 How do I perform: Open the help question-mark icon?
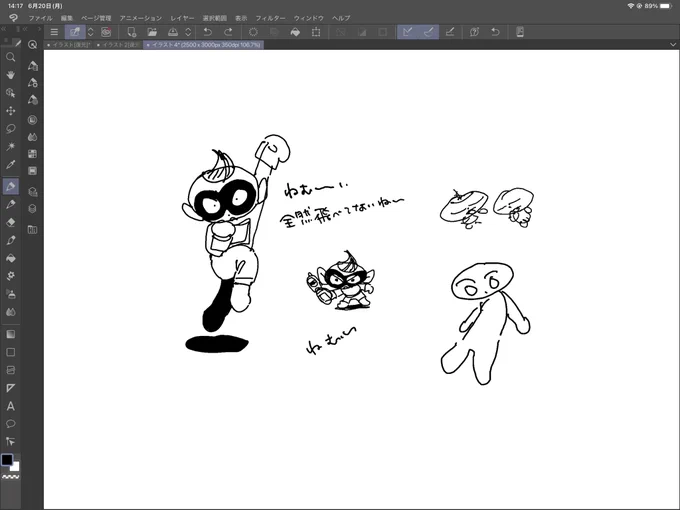(x=474, y=32)
